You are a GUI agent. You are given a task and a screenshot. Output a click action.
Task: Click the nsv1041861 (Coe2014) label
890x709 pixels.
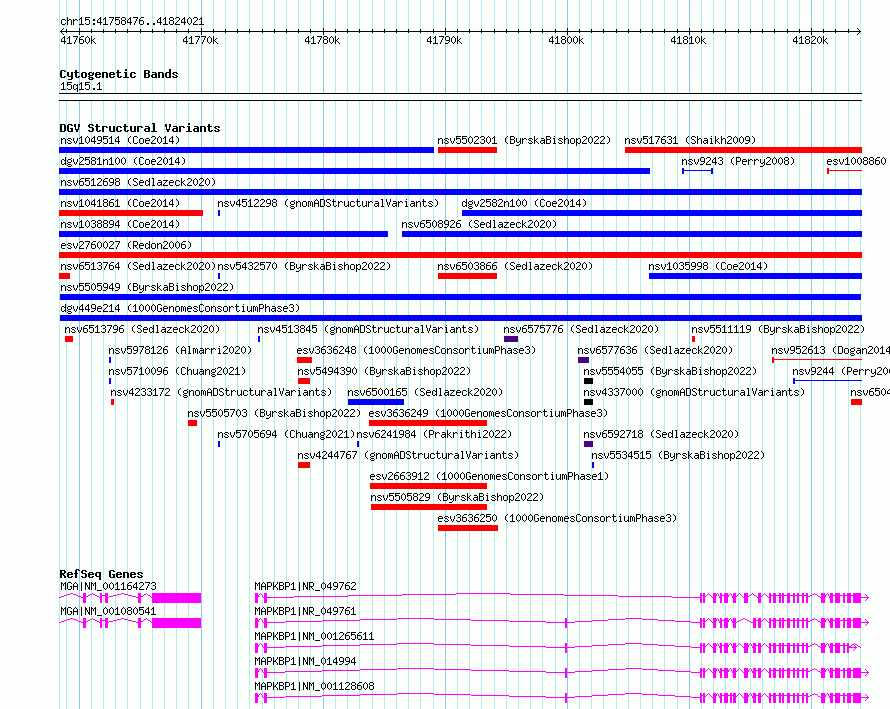point(120,203)
